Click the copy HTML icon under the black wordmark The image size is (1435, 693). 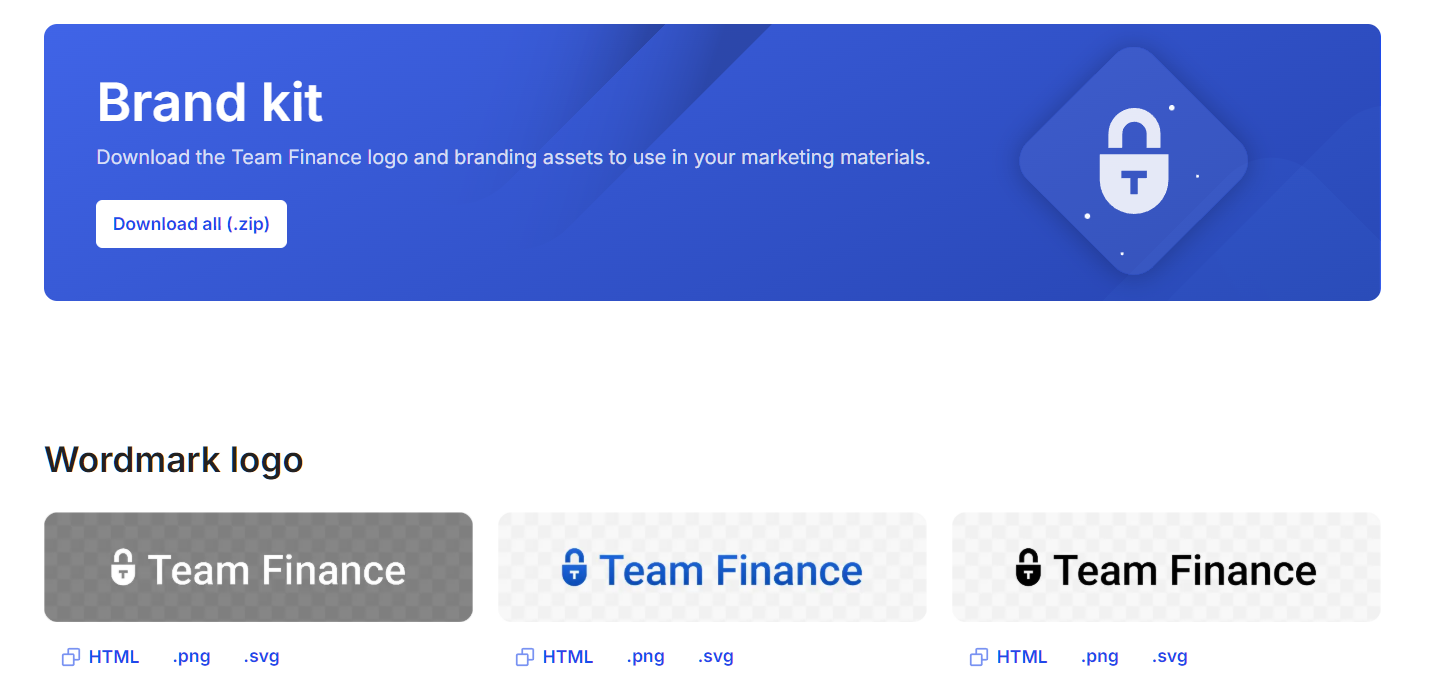point(978,656)
